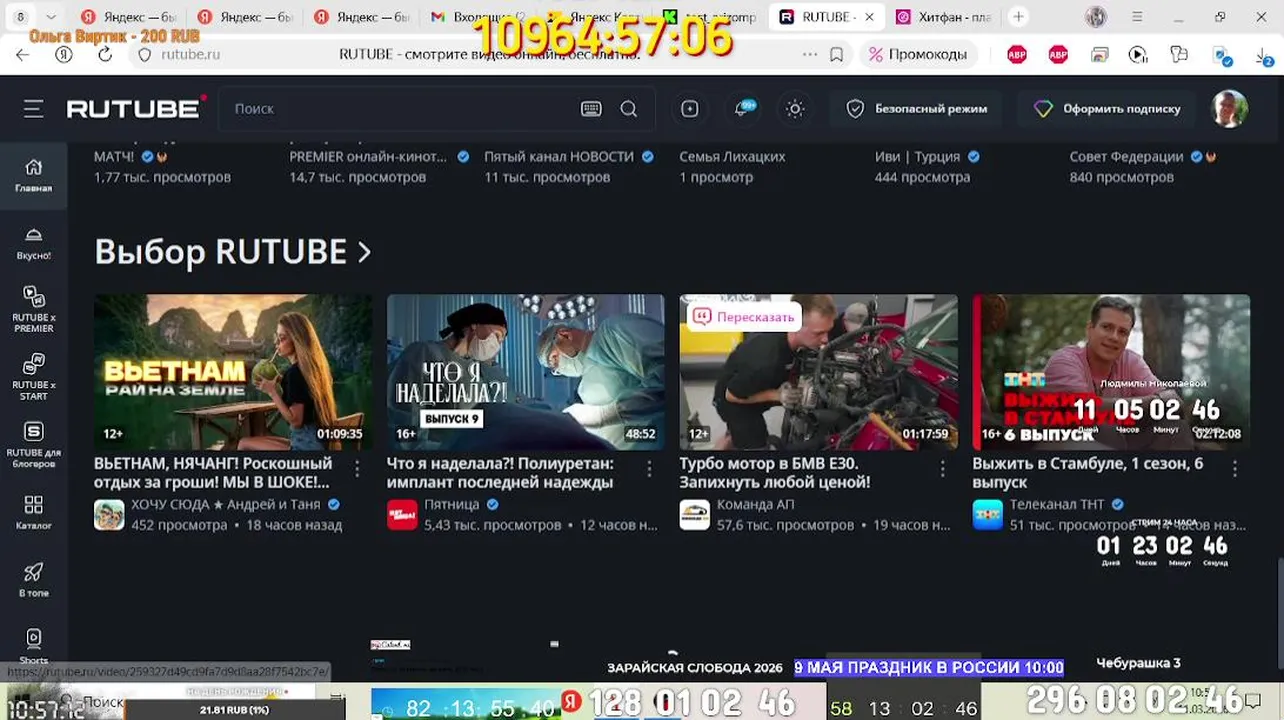Open the Команда АП channel name
Screen dimensions: 1284x720
pyautogui.click(x=756, y=505)
